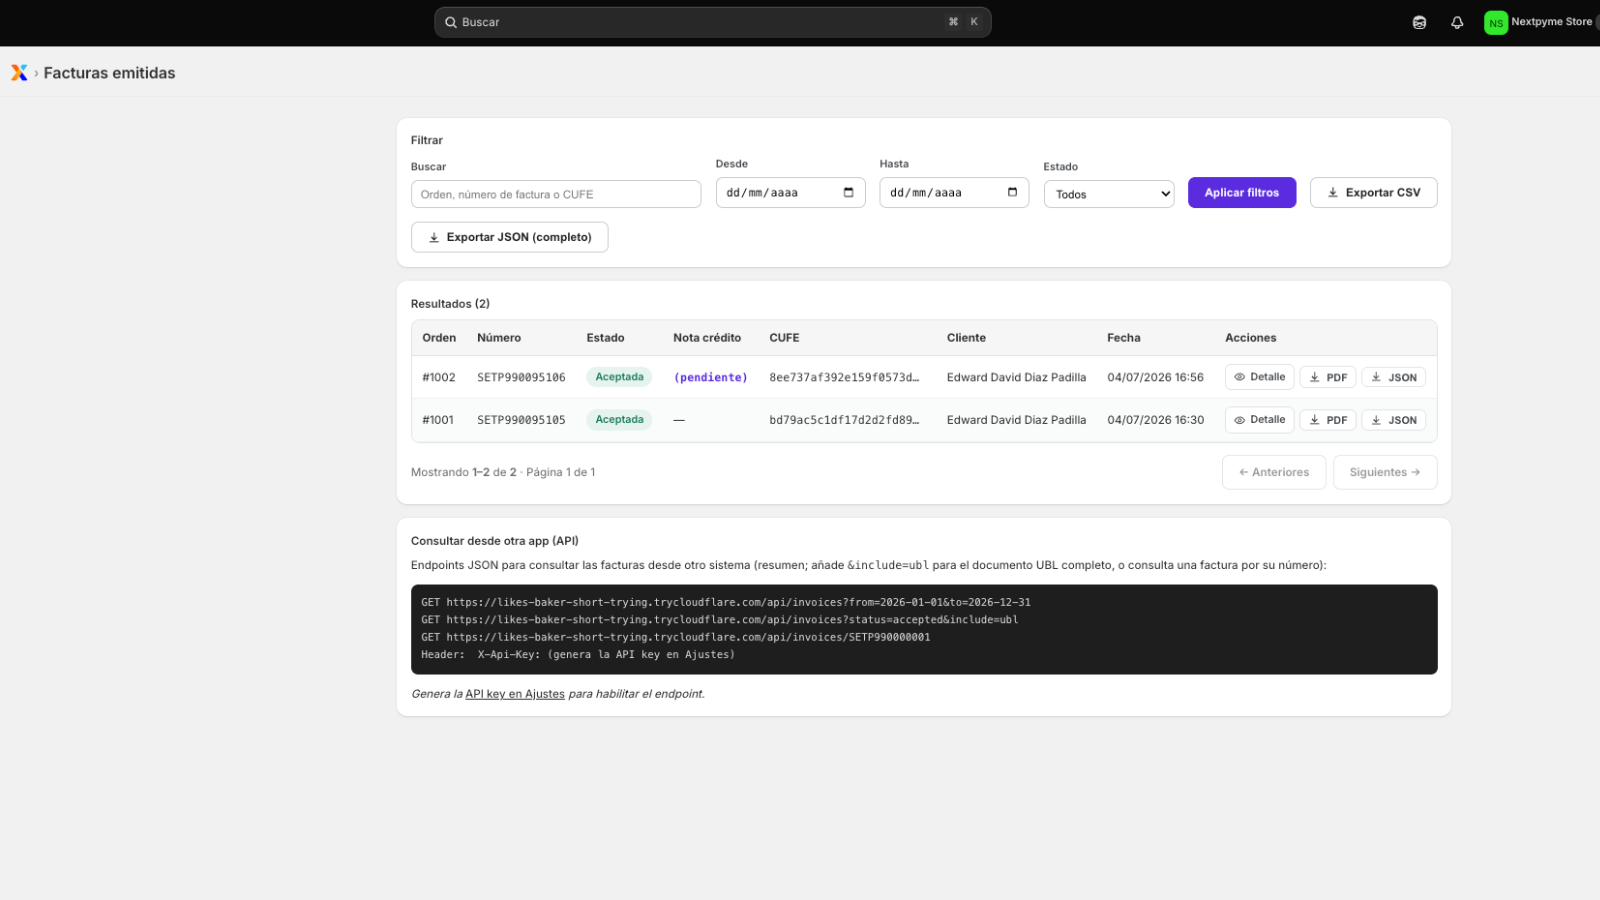This screenshot has height=900, width=1600.
Task: Download JSON for order #1001
Action: click(x=1394, y=420)
